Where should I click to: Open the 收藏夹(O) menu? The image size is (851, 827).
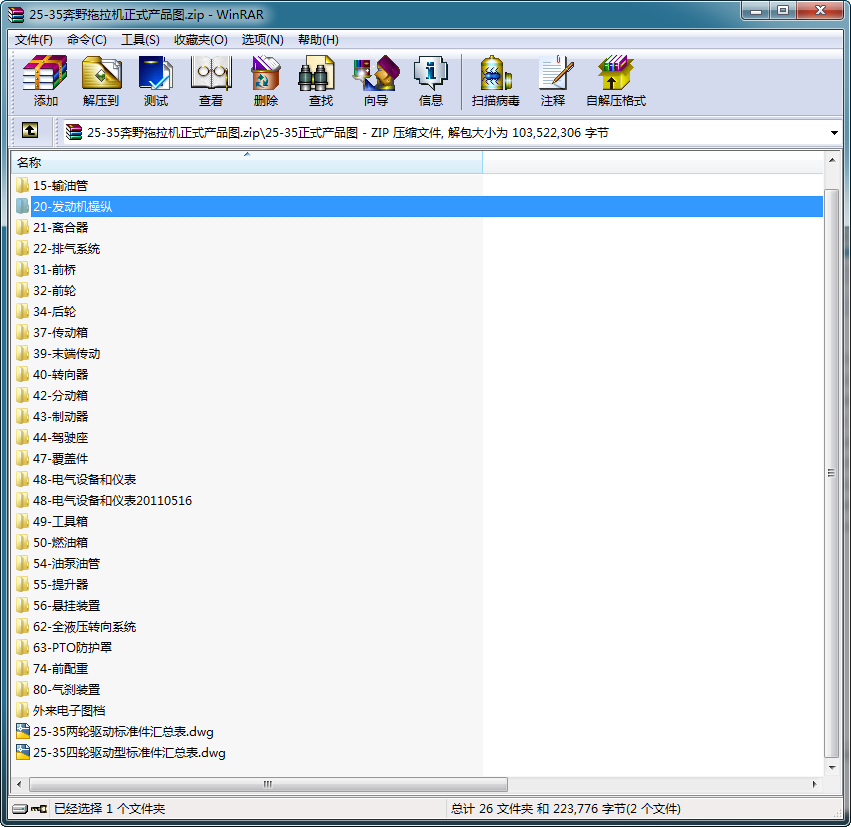coord(200,40)
